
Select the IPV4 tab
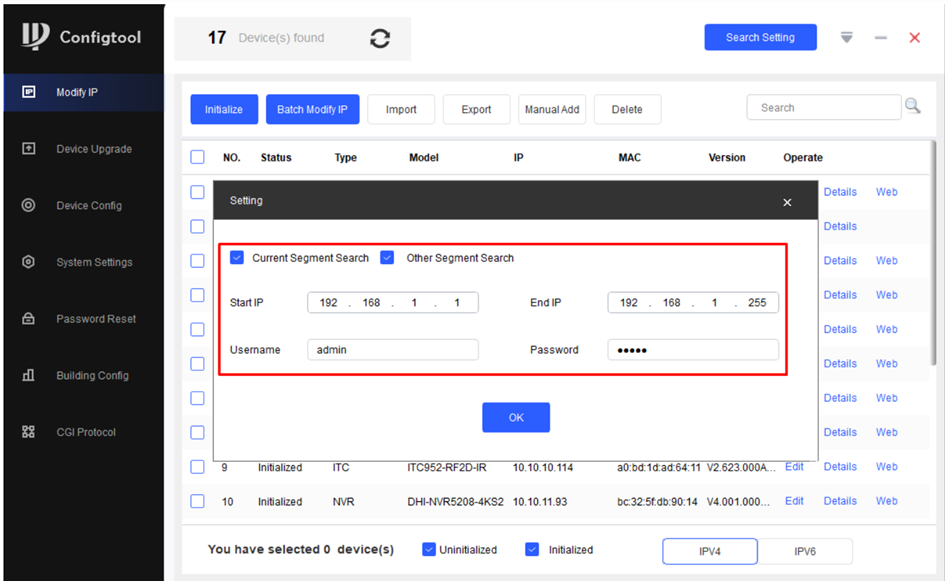coord(709,551)
